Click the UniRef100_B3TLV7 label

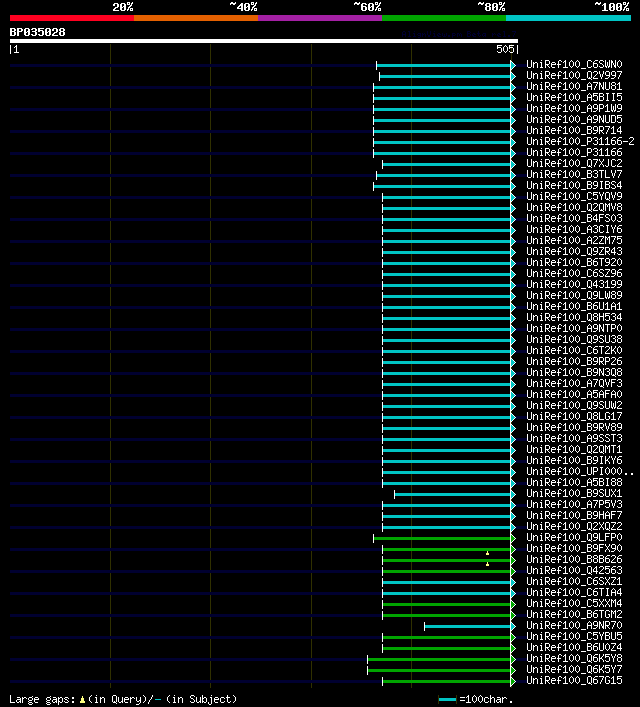click(574, 174)
